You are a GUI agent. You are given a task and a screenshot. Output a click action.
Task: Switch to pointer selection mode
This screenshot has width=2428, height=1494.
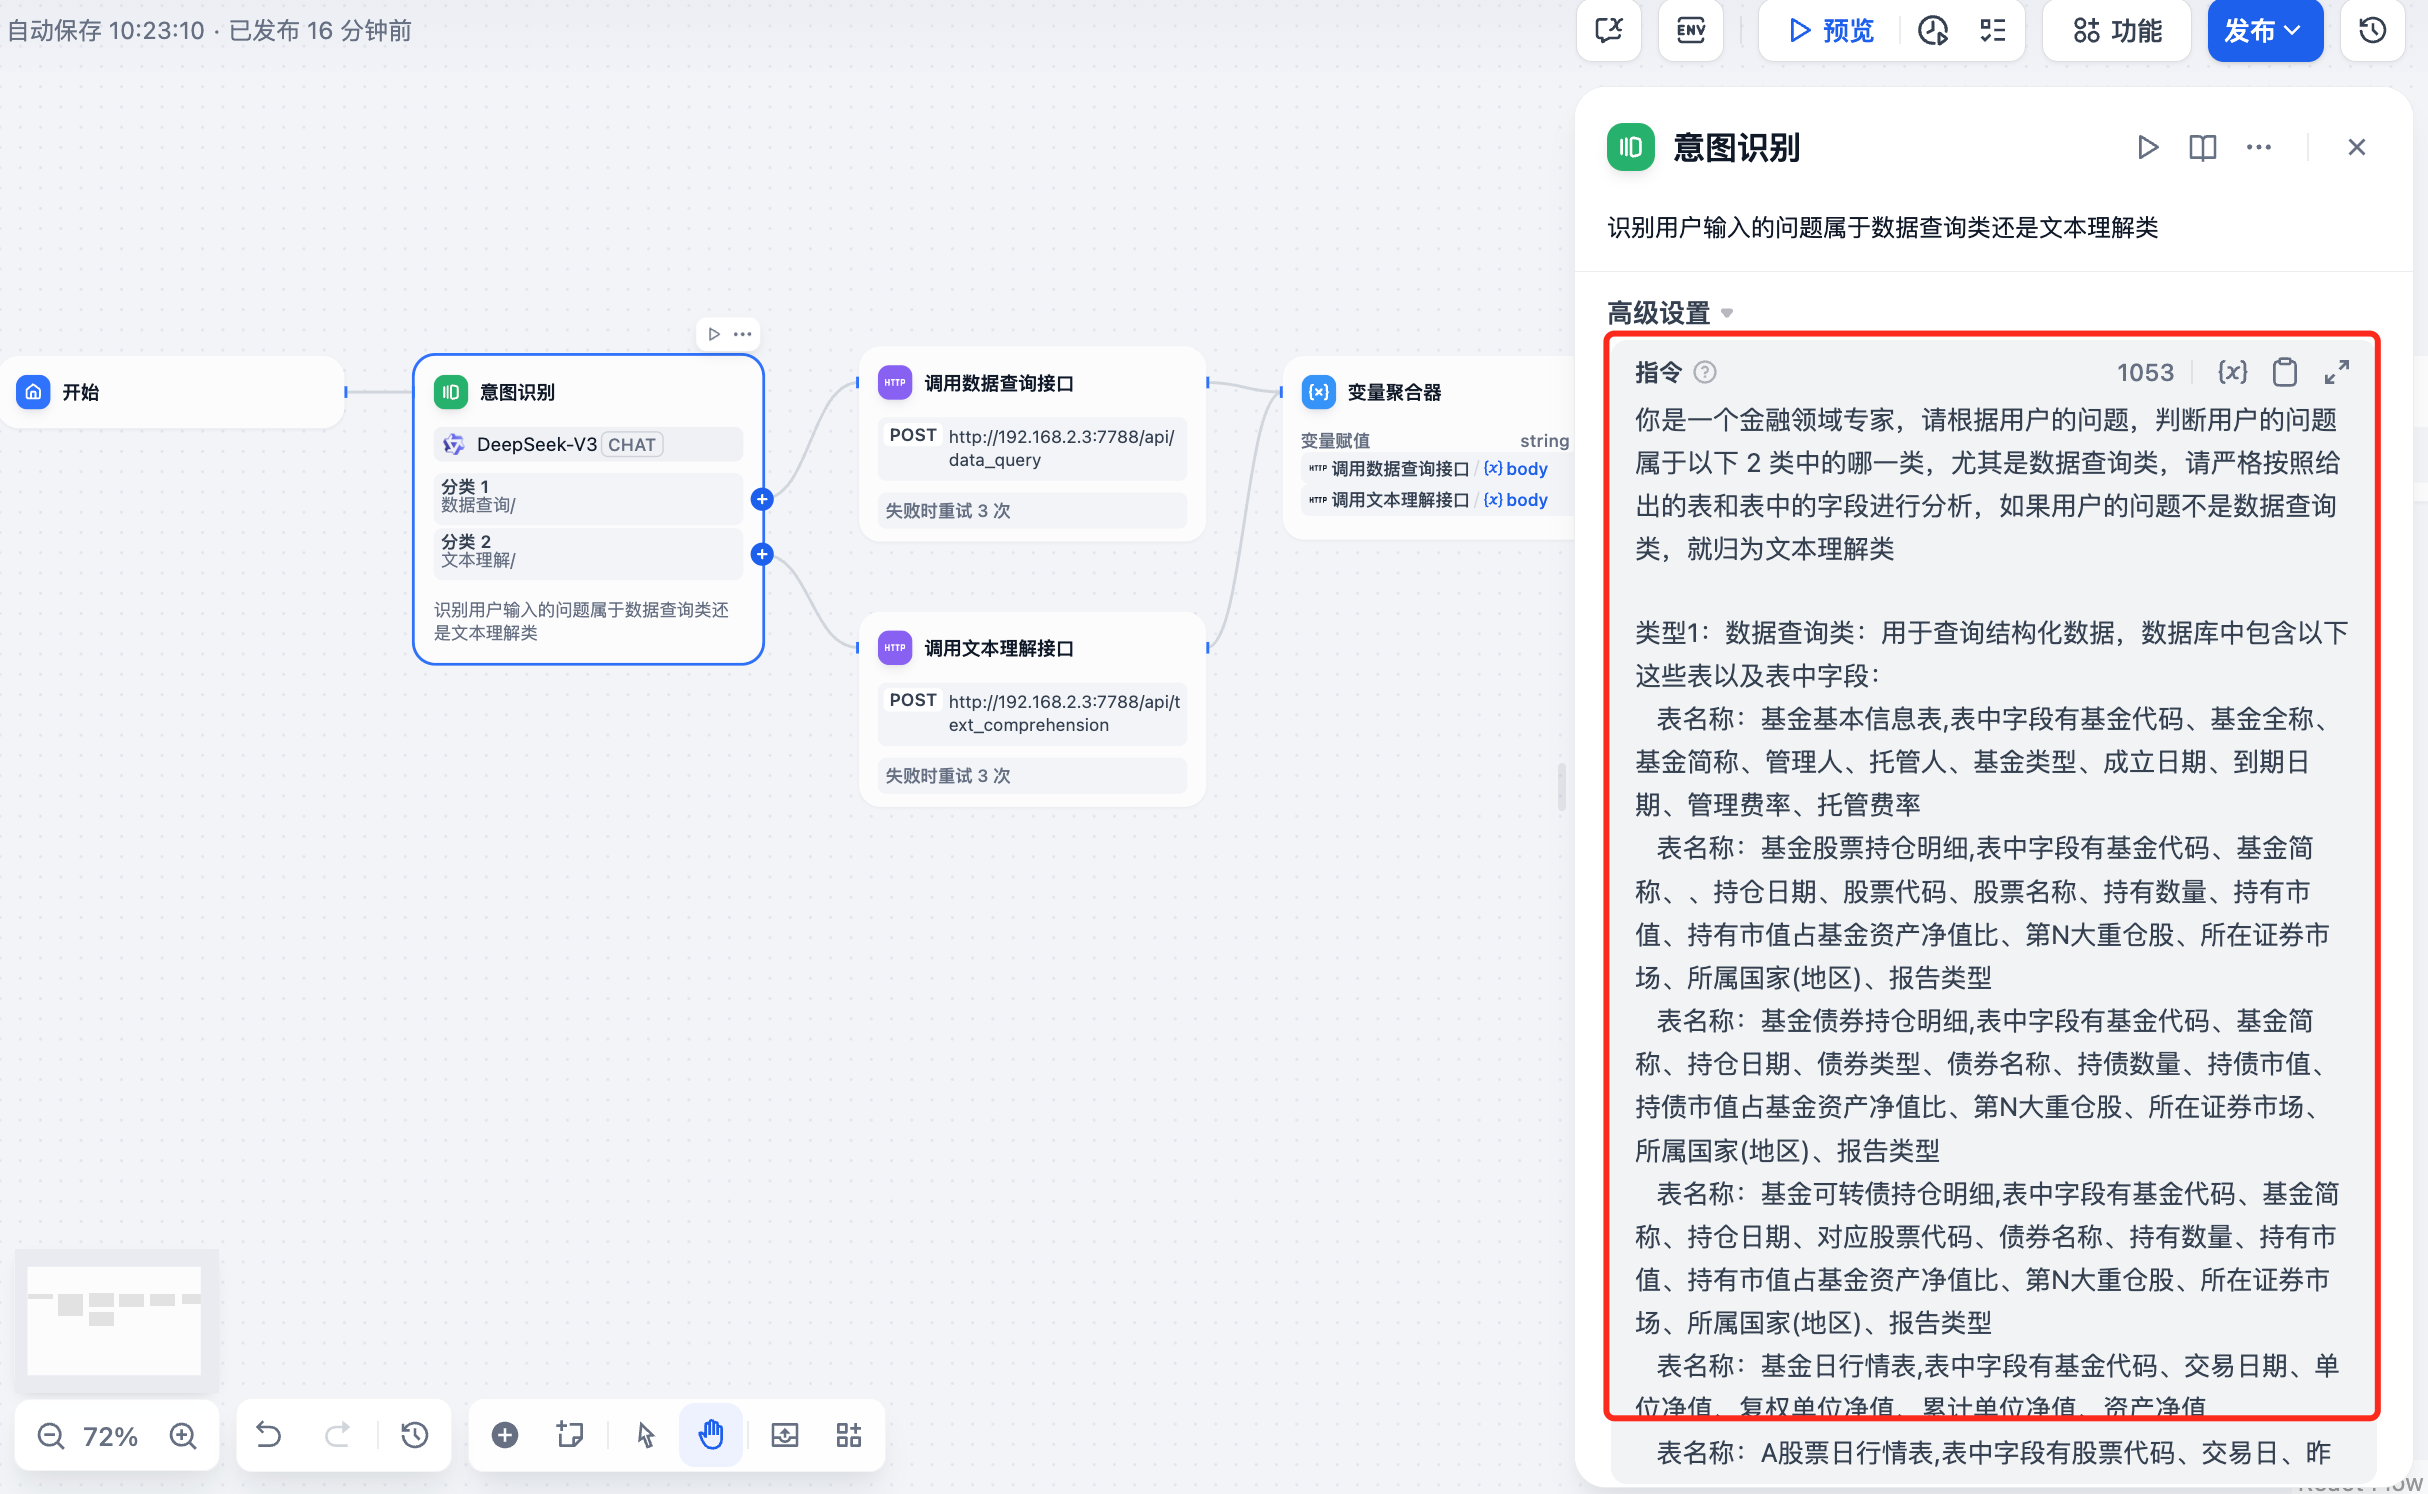tap(645, 1436)
